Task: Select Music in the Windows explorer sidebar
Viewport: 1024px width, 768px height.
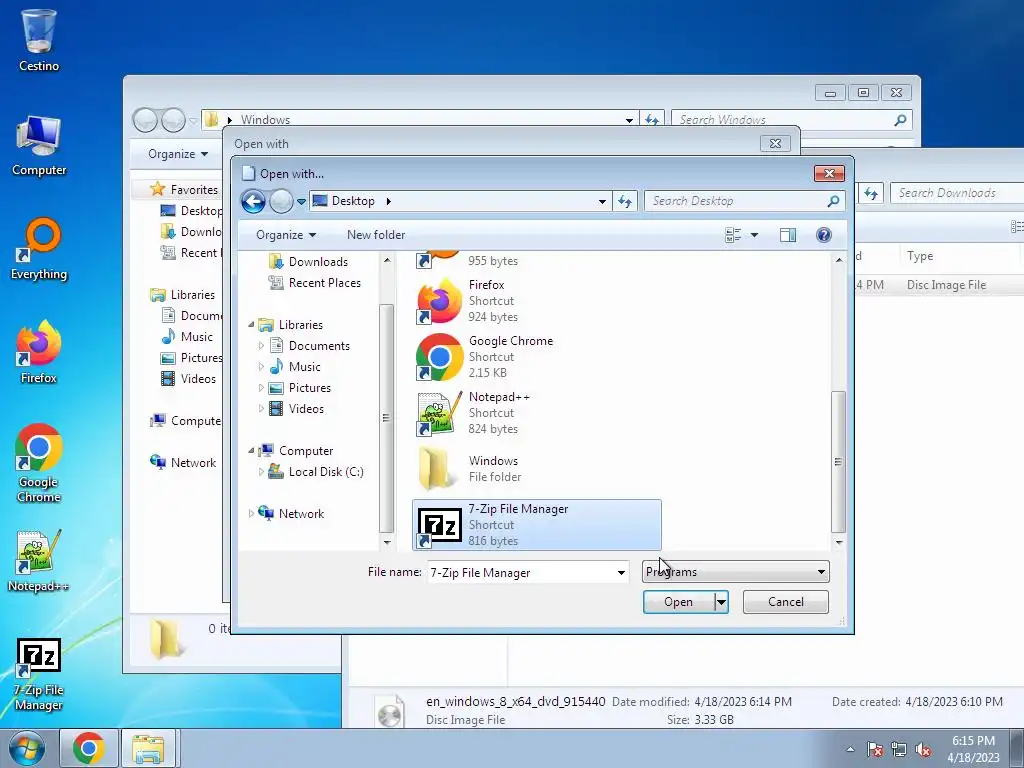Action: [x=197, y=337]
